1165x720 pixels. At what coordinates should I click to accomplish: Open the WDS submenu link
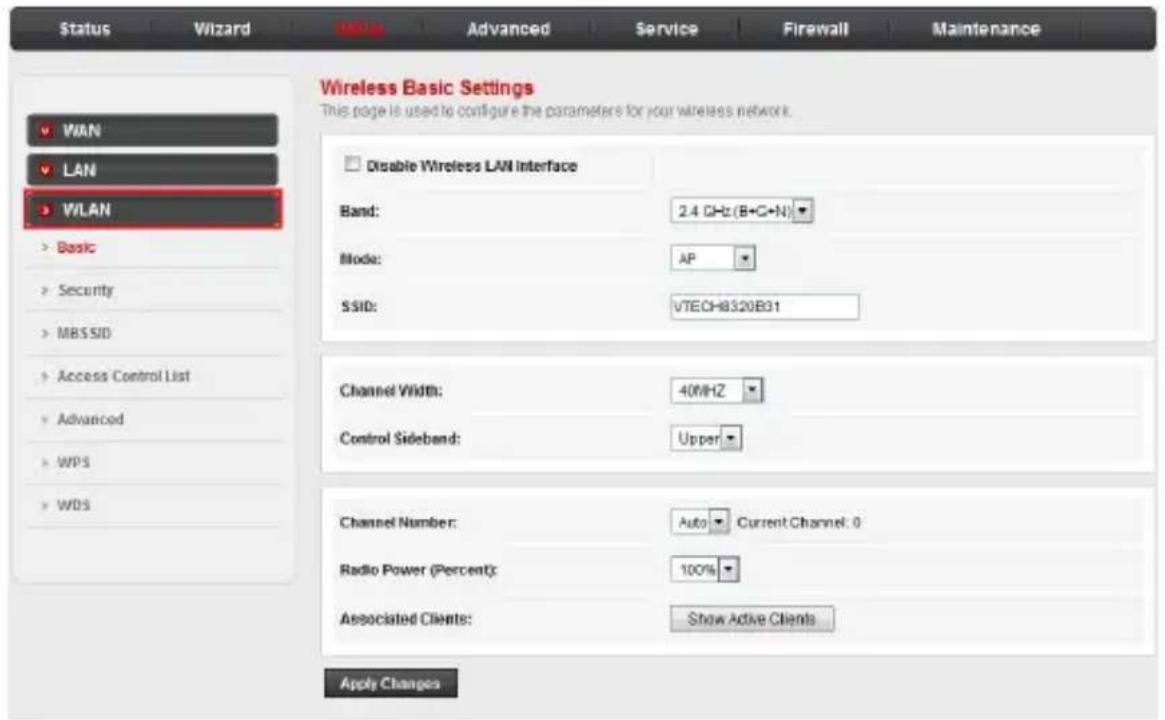(x=74, y=505)
